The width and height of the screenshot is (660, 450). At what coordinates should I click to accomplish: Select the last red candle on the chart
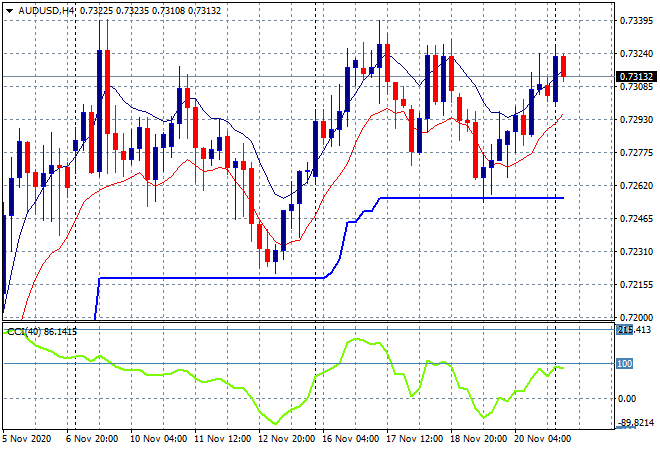click(564, 66)
